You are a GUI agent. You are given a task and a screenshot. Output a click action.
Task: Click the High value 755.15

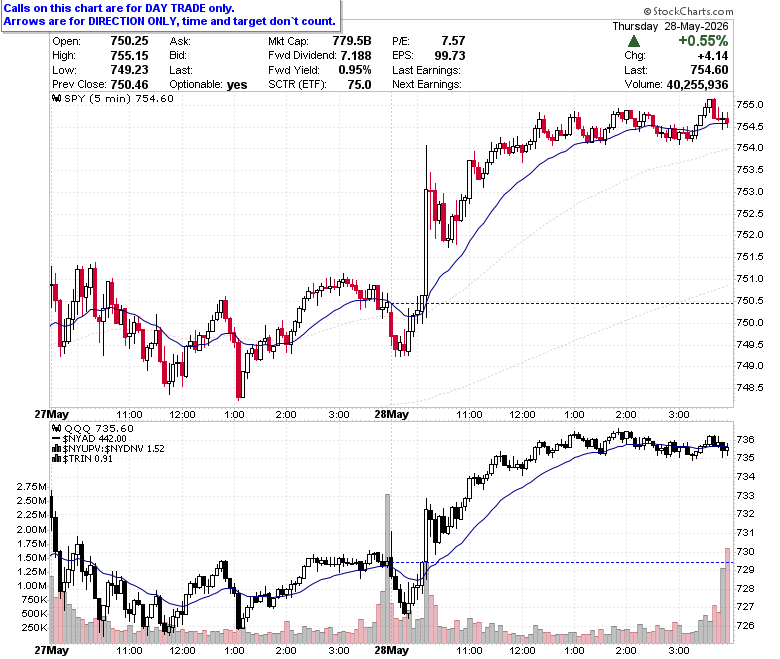pos(129,56)
